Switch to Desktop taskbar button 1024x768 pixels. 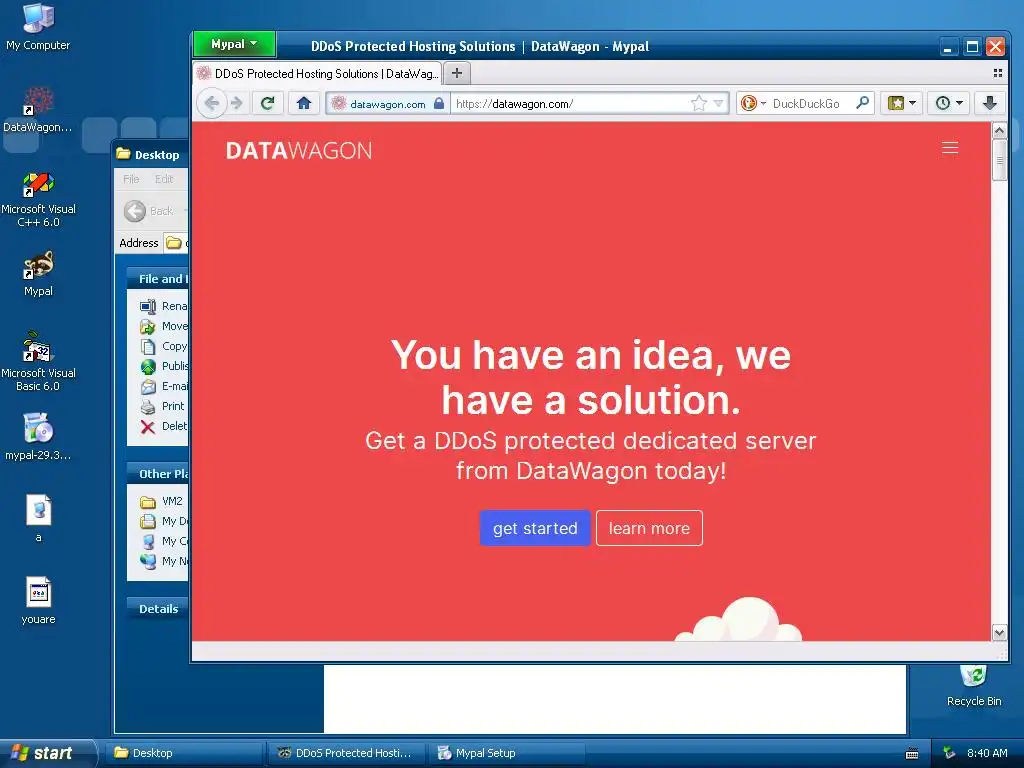pos(186,753)
